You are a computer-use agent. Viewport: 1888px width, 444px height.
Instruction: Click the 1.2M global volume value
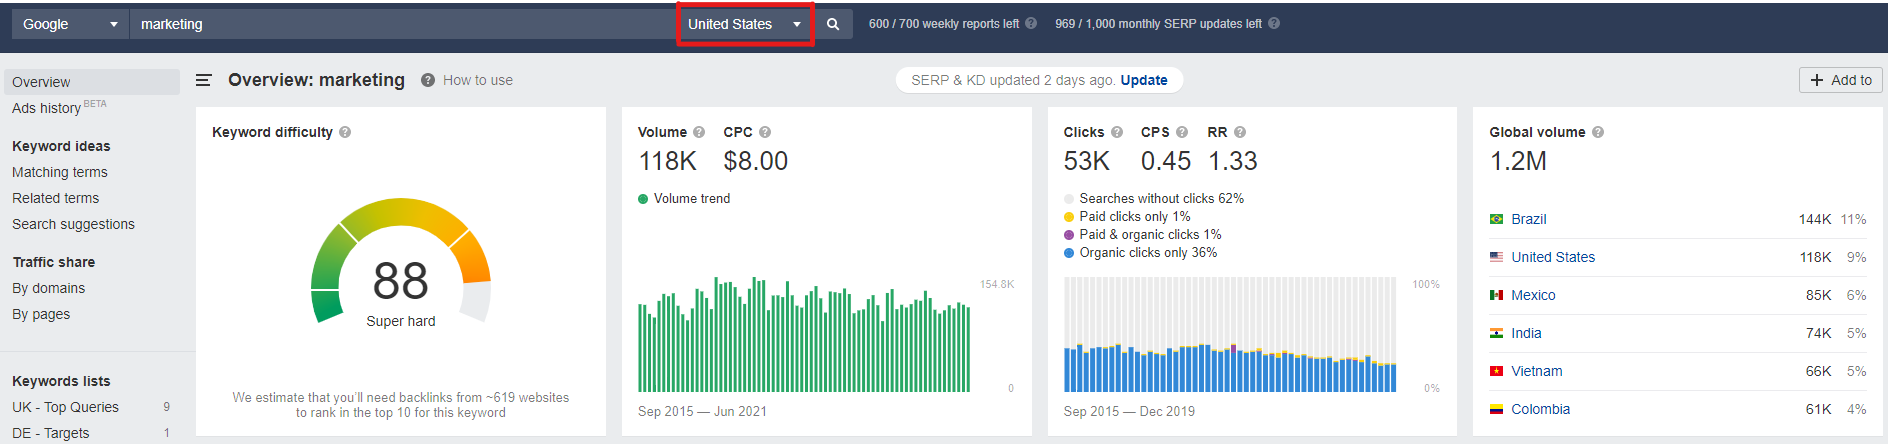[1518, 161]
